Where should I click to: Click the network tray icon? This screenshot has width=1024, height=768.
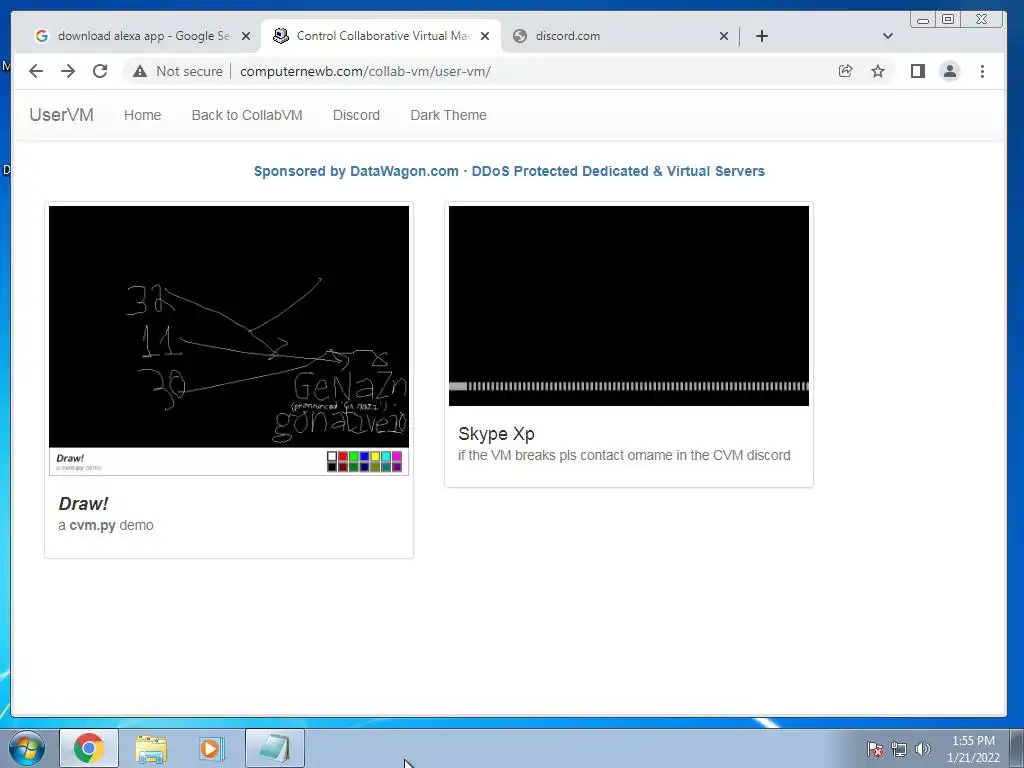[x=899, y=749]
